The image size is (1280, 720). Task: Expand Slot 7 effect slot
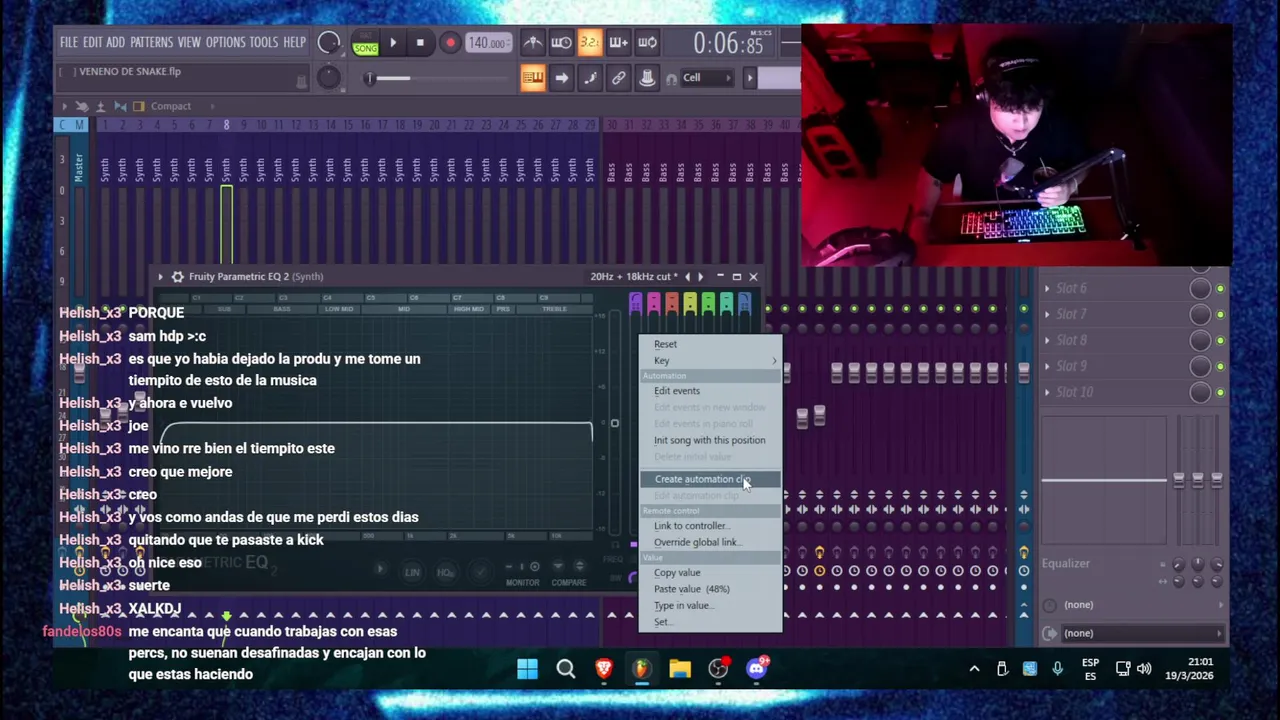pyautogui.click(x=1047, y=314)
